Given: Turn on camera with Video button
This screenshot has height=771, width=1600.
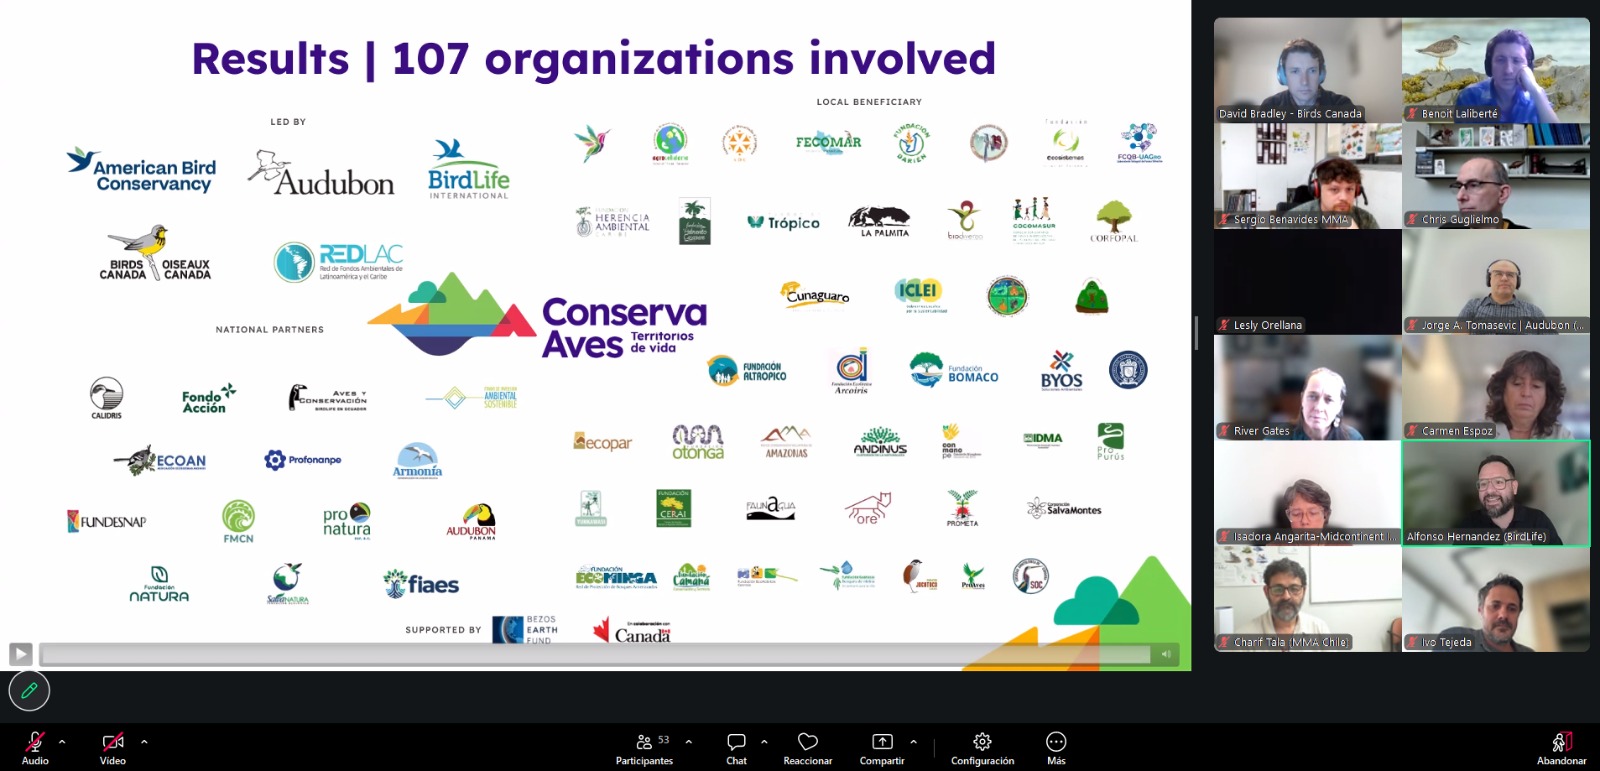Looking at the screenshot, I should click(x=113, y=747).
